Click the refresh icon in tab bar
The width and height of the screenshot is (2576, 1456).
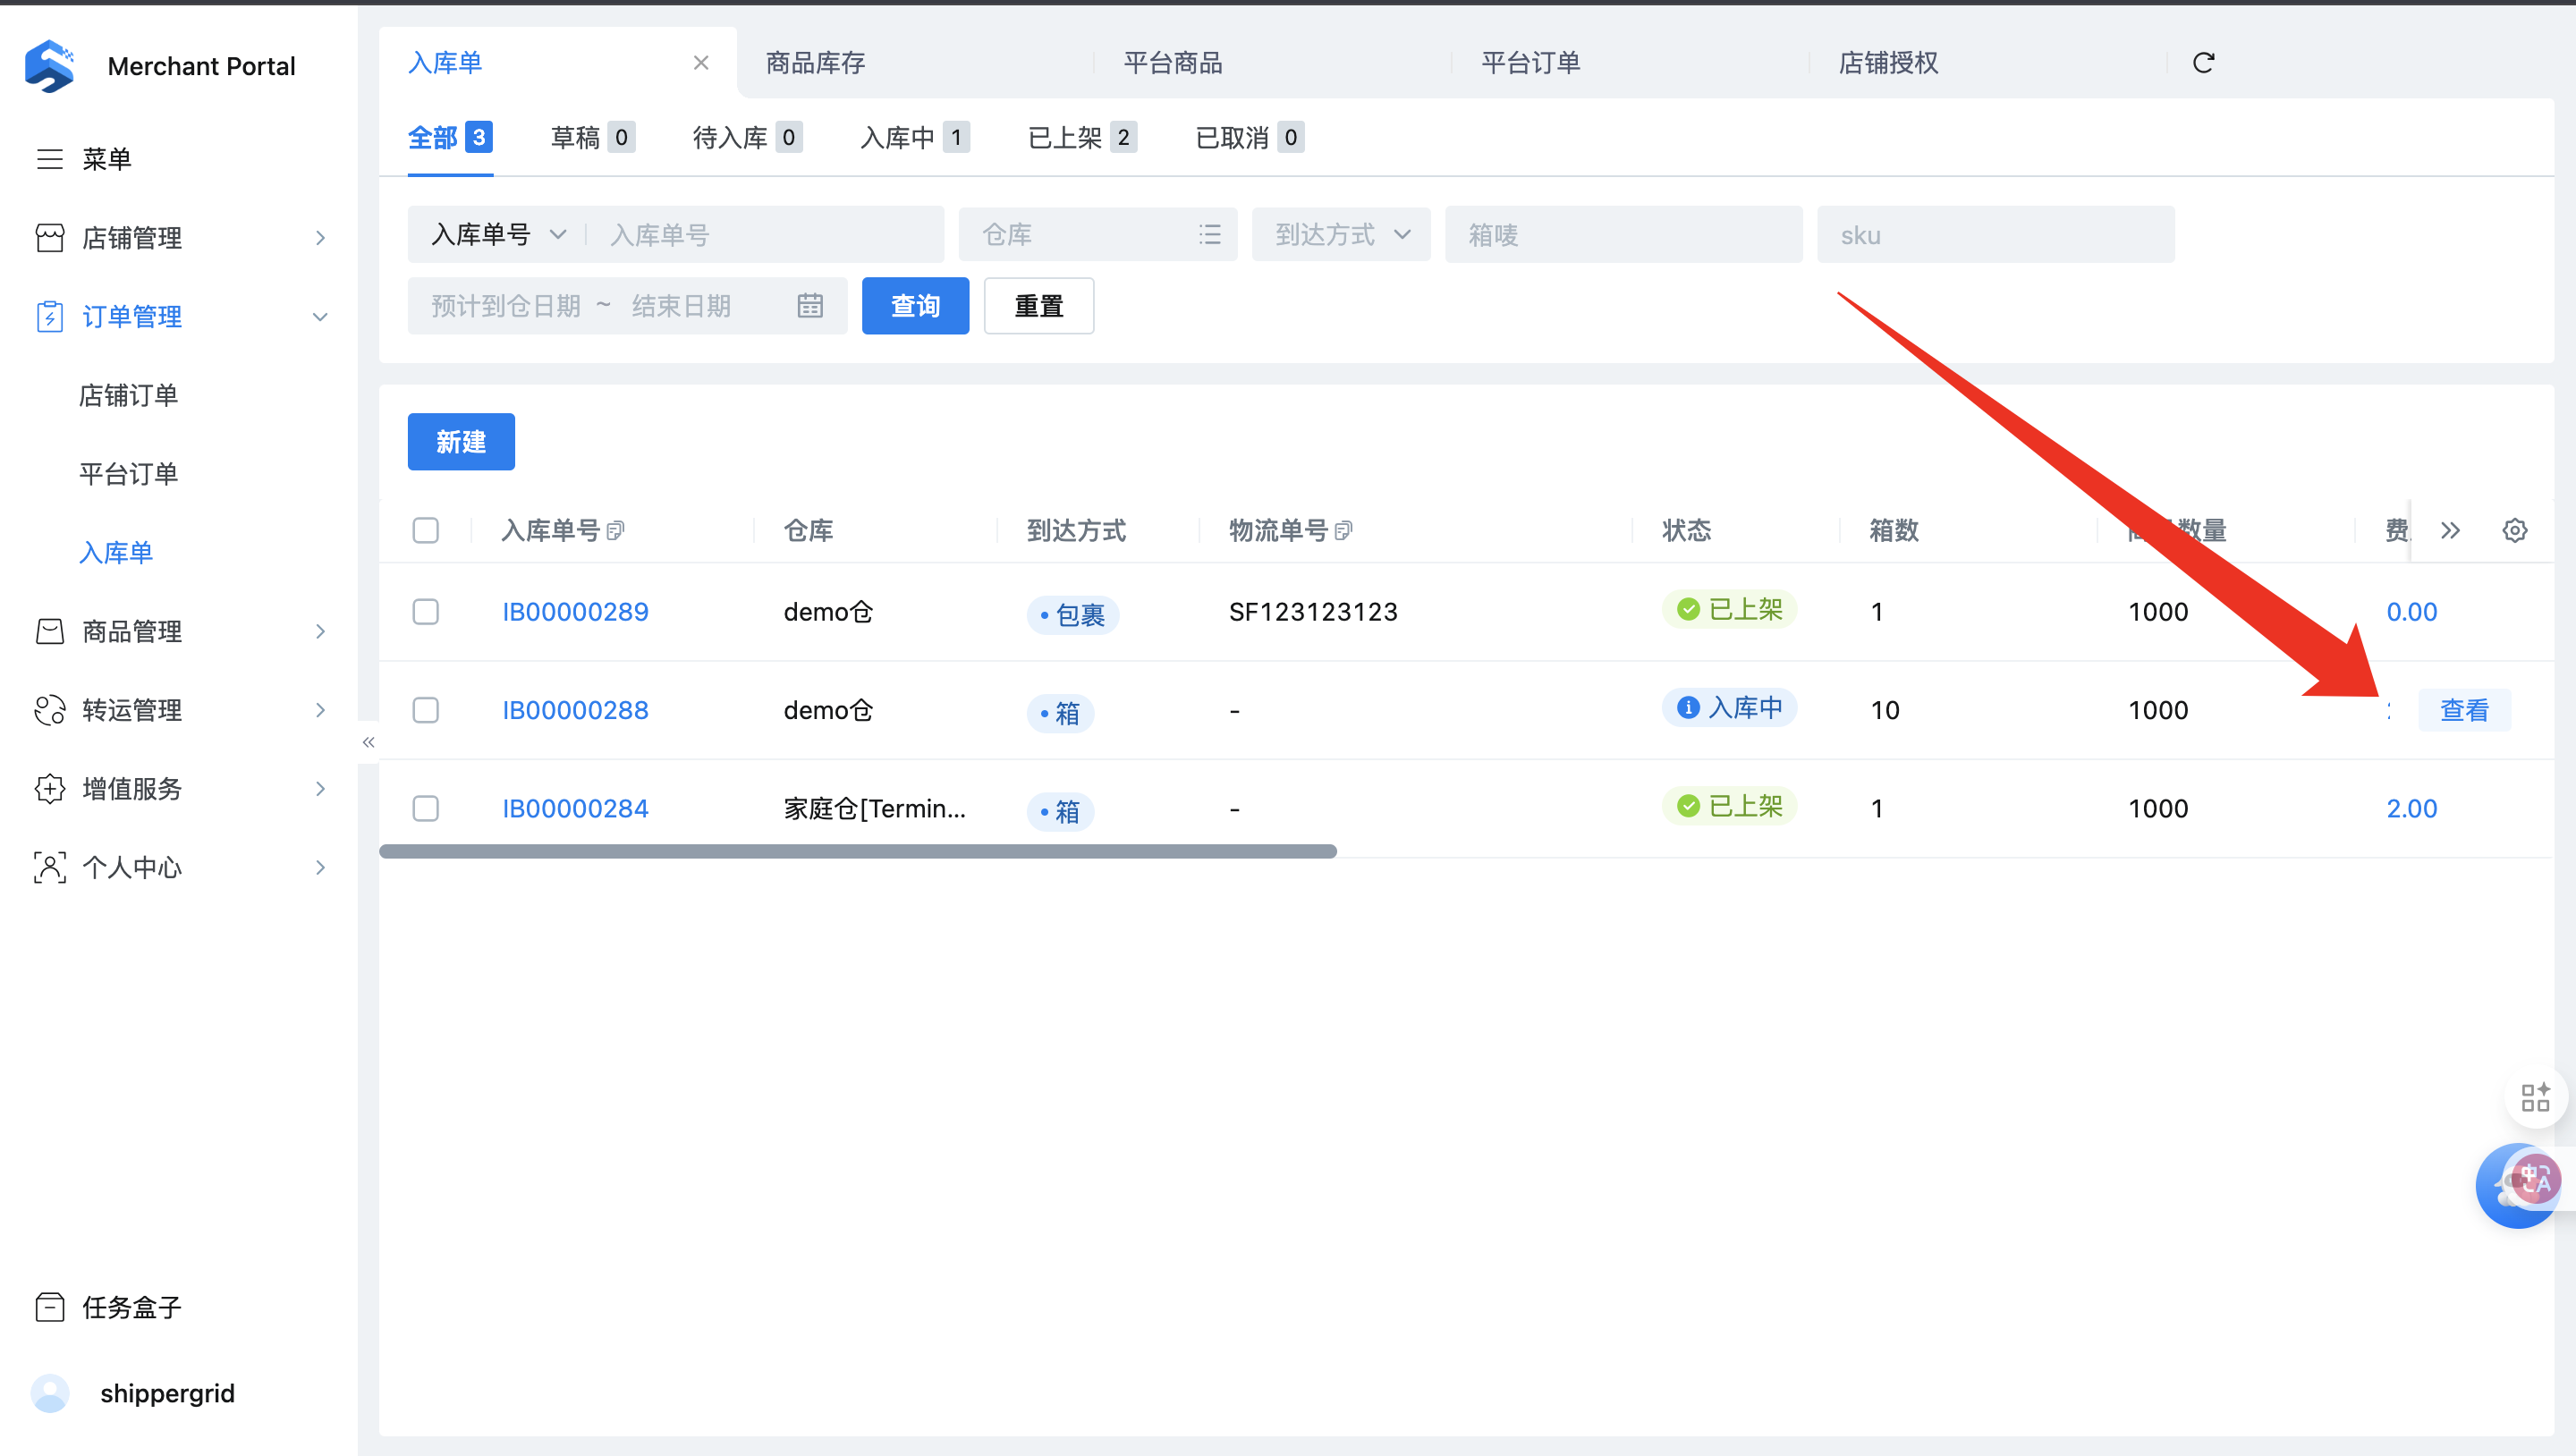click(x=2203, y=63)
